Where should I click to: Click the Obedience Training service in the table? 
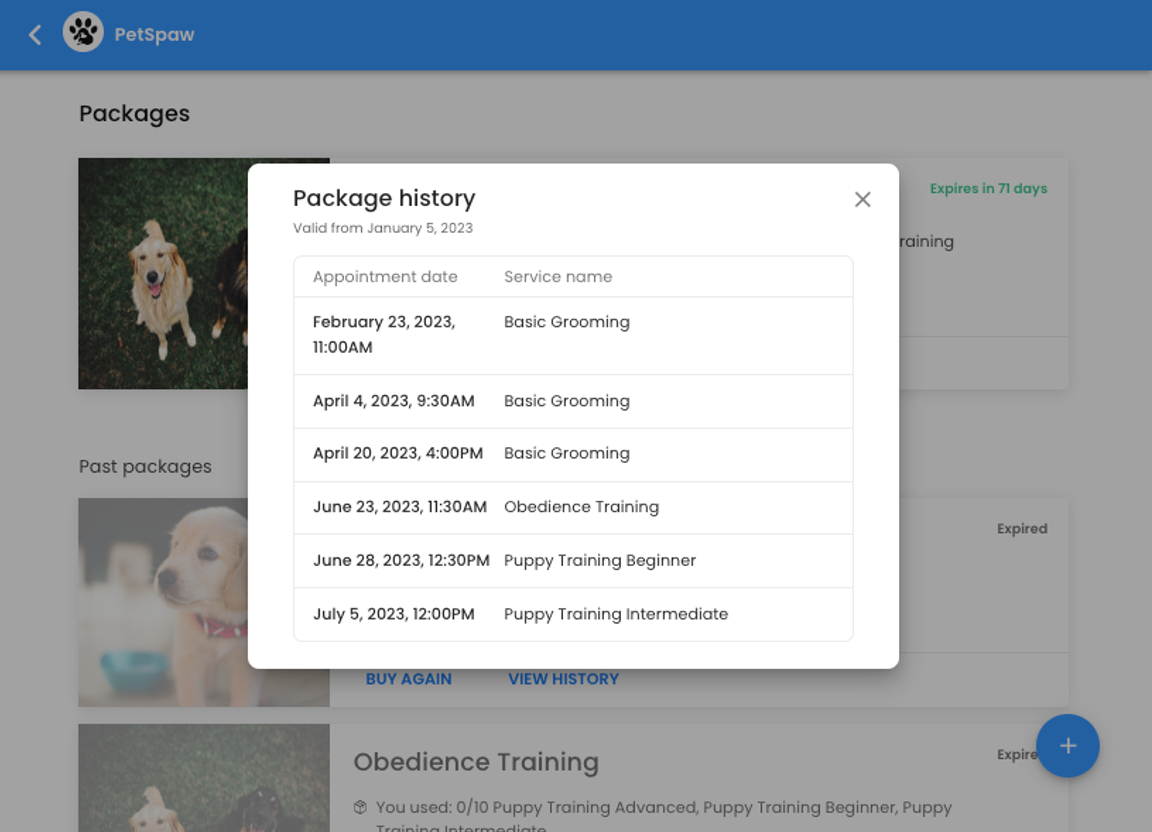click(x=581, y=507)
